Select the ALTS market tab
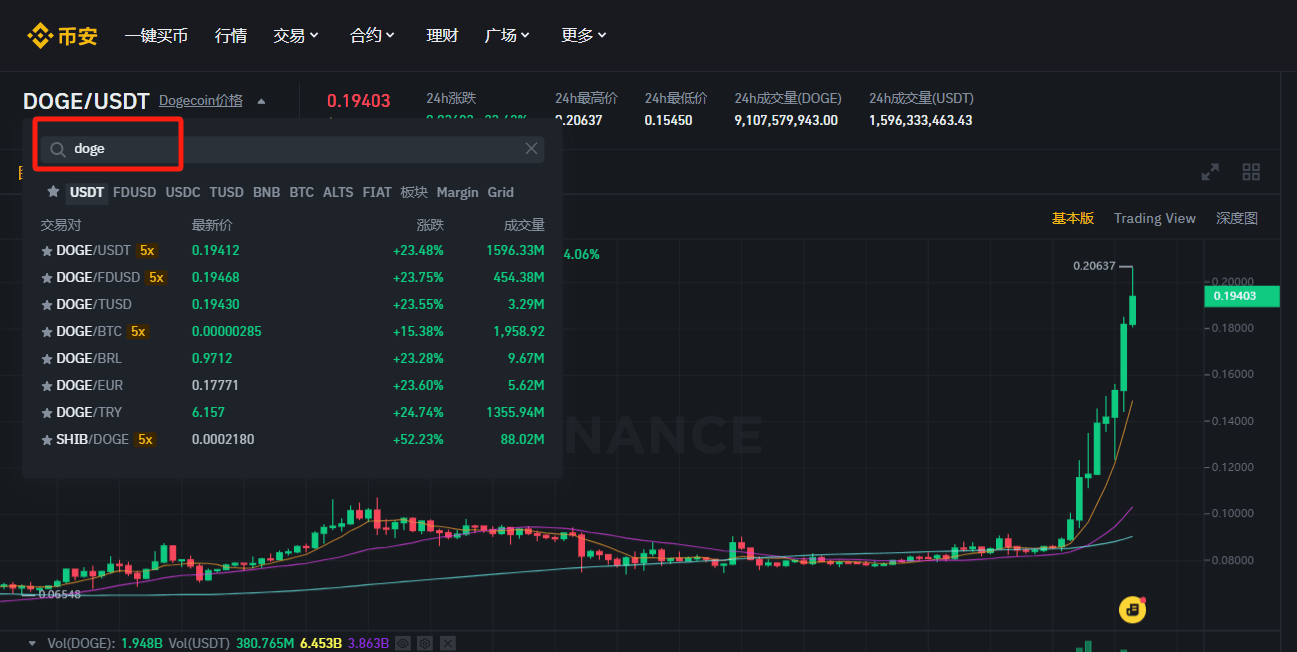The image size is (1297, 652). coord(338,192)
